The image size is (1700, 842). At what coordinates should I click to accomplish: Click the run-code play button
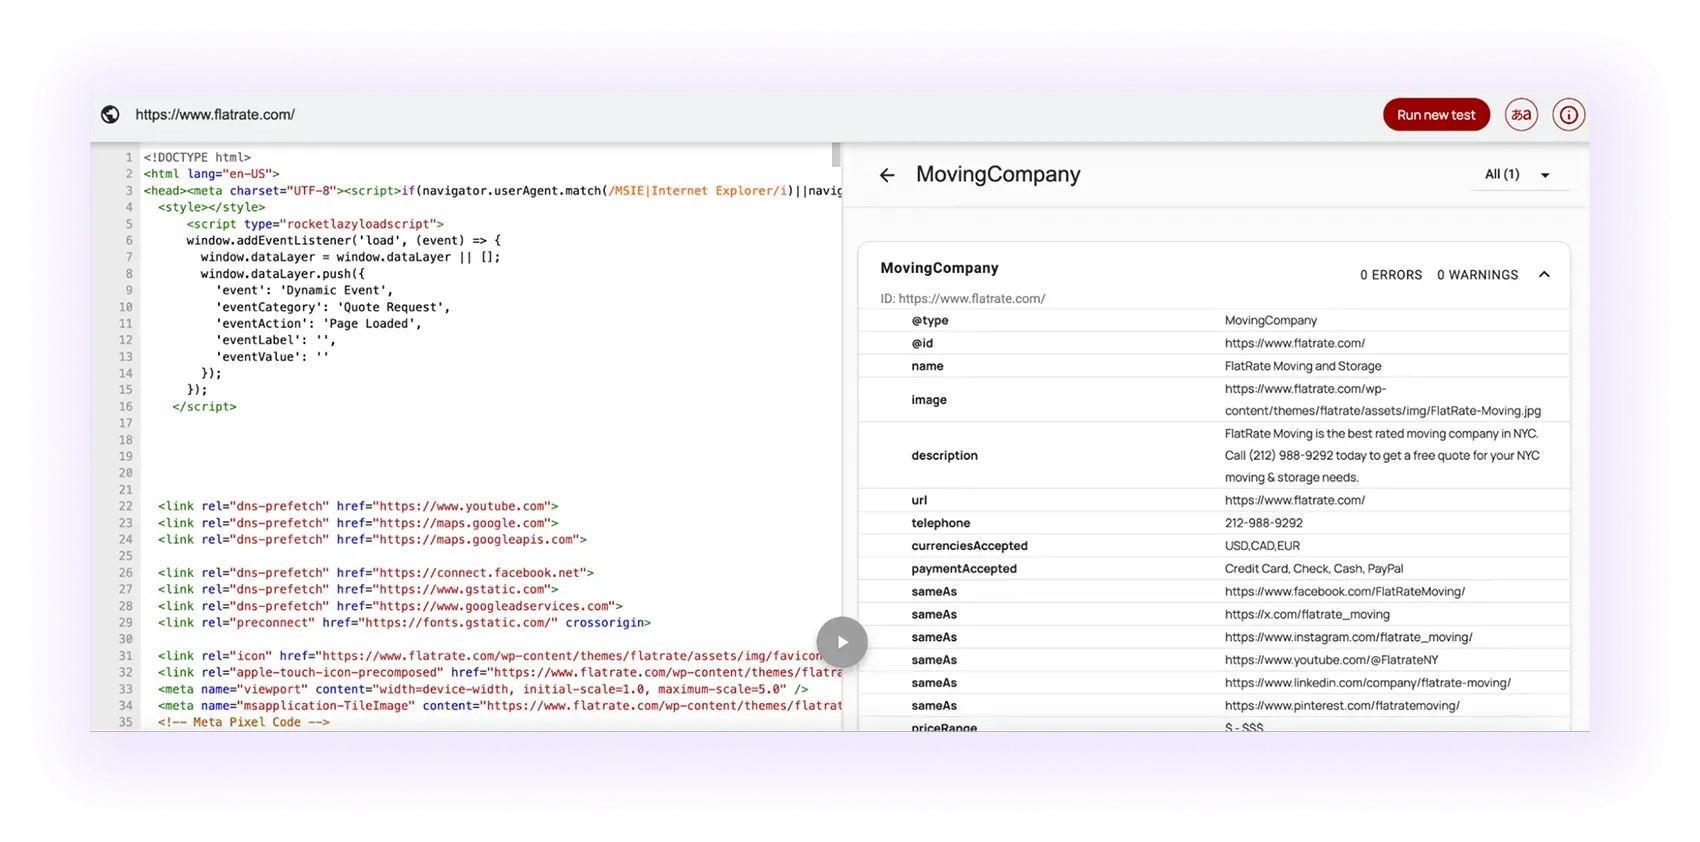(842, 642)
